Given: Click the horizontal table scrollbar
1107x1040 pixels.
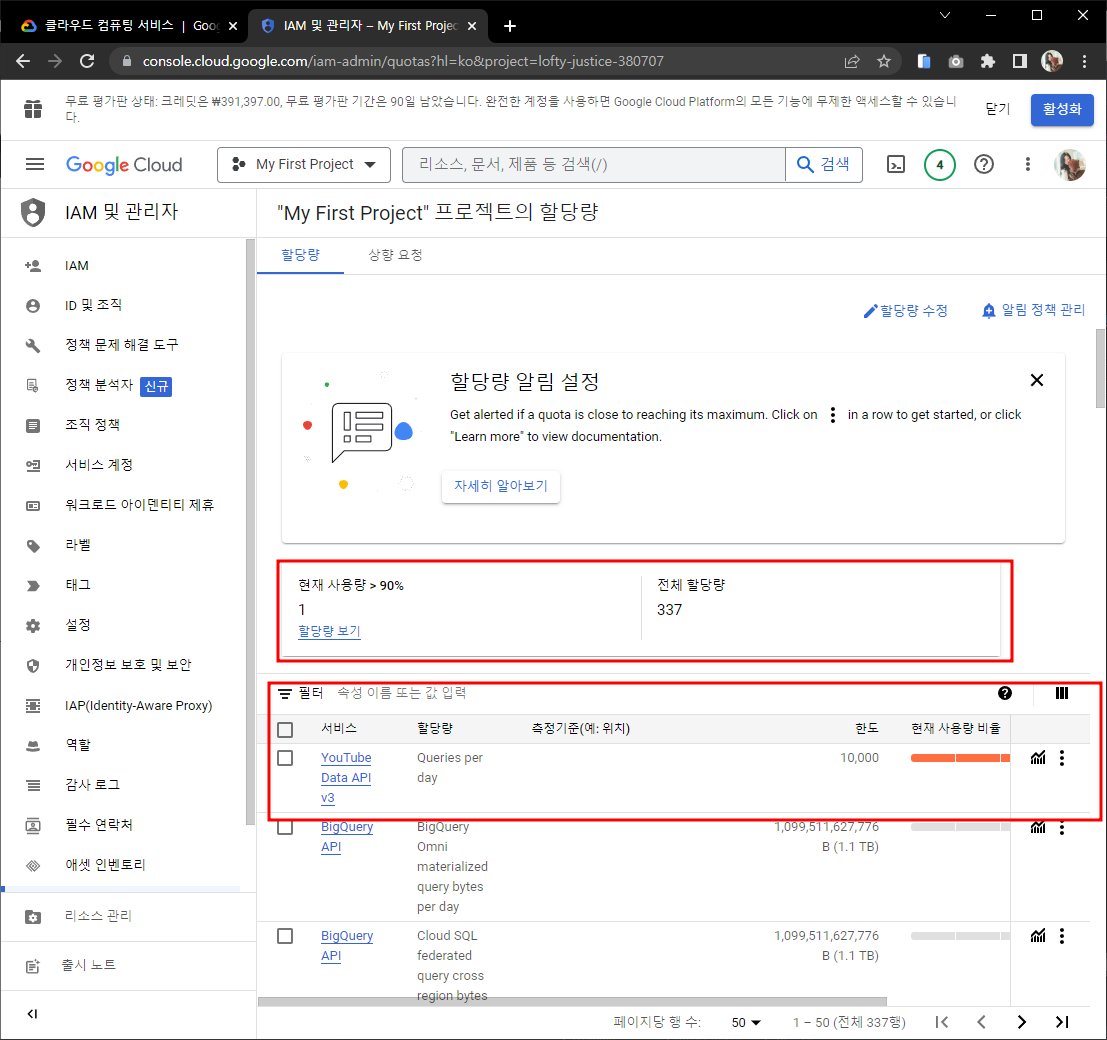Looking at the screenshot, I should click(572, 1001).
